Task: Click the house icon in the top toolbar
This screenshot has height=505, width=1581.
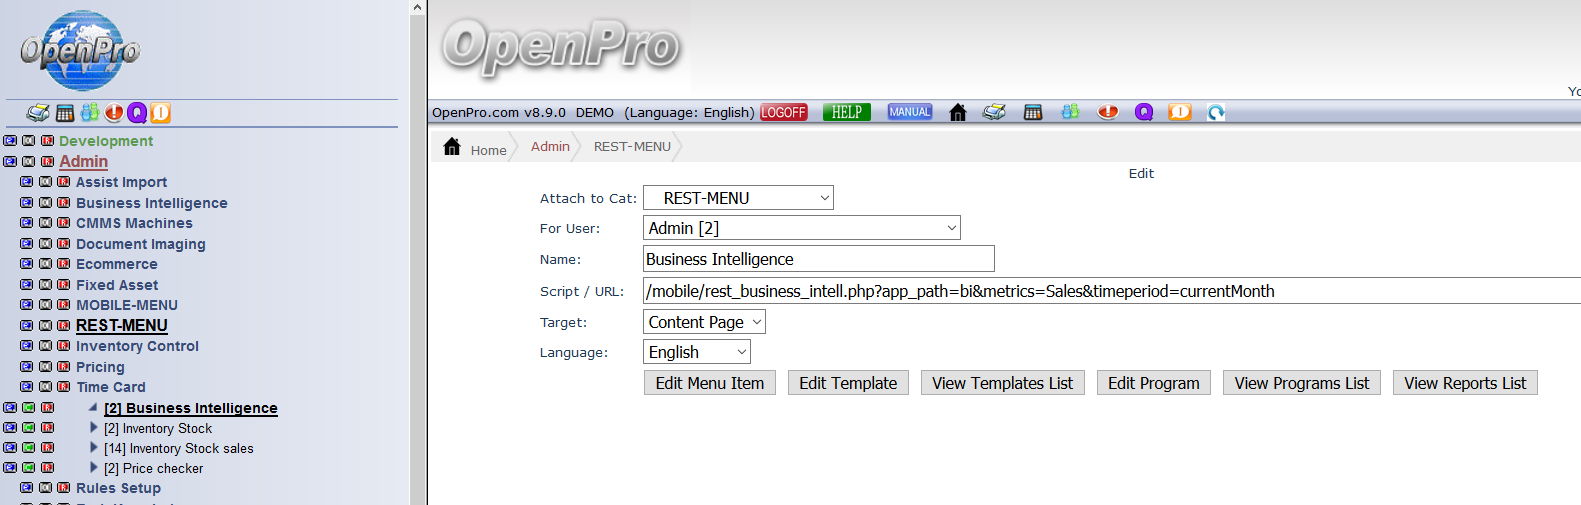Action: pos(957,112)
